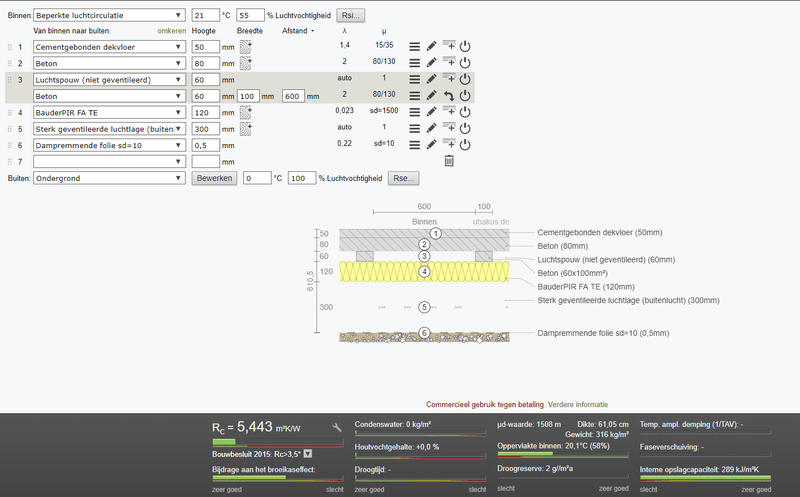This screenshot has height=497, width=800.
Task: Toggle power icon for Luchtspouw layer
Action: [465, 79]
